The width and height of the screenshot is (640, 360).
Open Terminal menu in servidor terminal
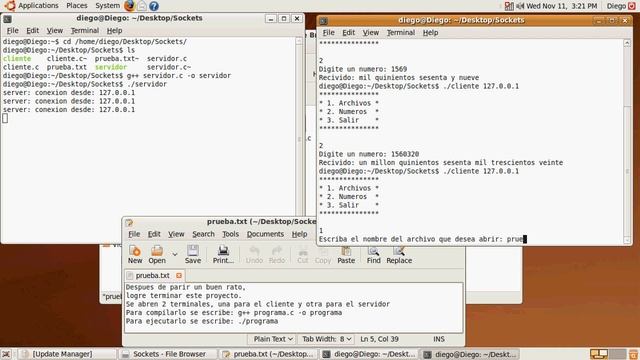pyautogui.click(x=84, y=31)
